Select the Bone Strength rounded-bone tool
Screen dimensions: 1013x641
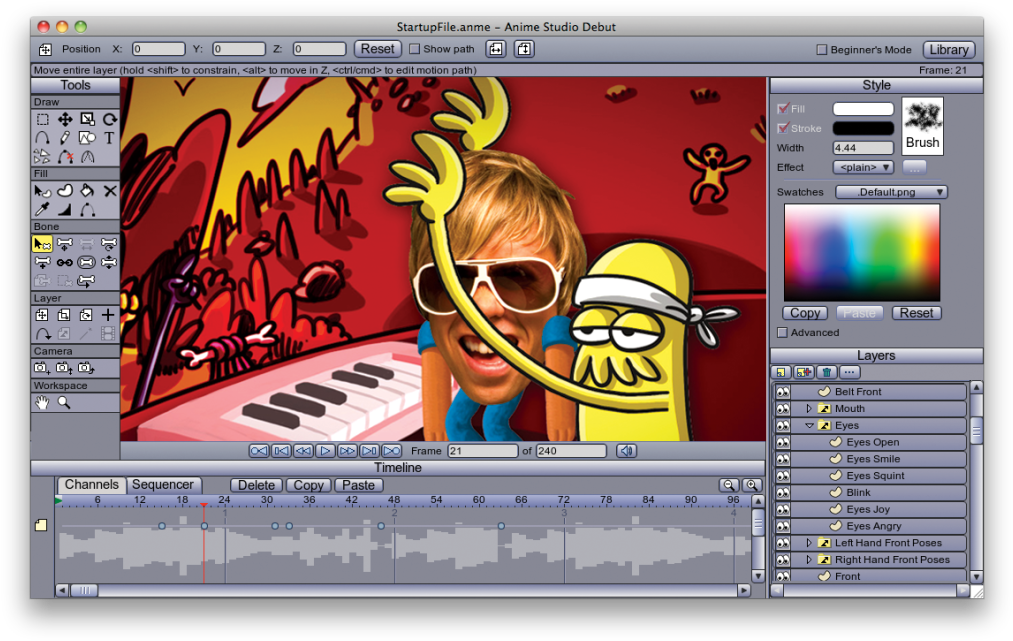[87, 262]
